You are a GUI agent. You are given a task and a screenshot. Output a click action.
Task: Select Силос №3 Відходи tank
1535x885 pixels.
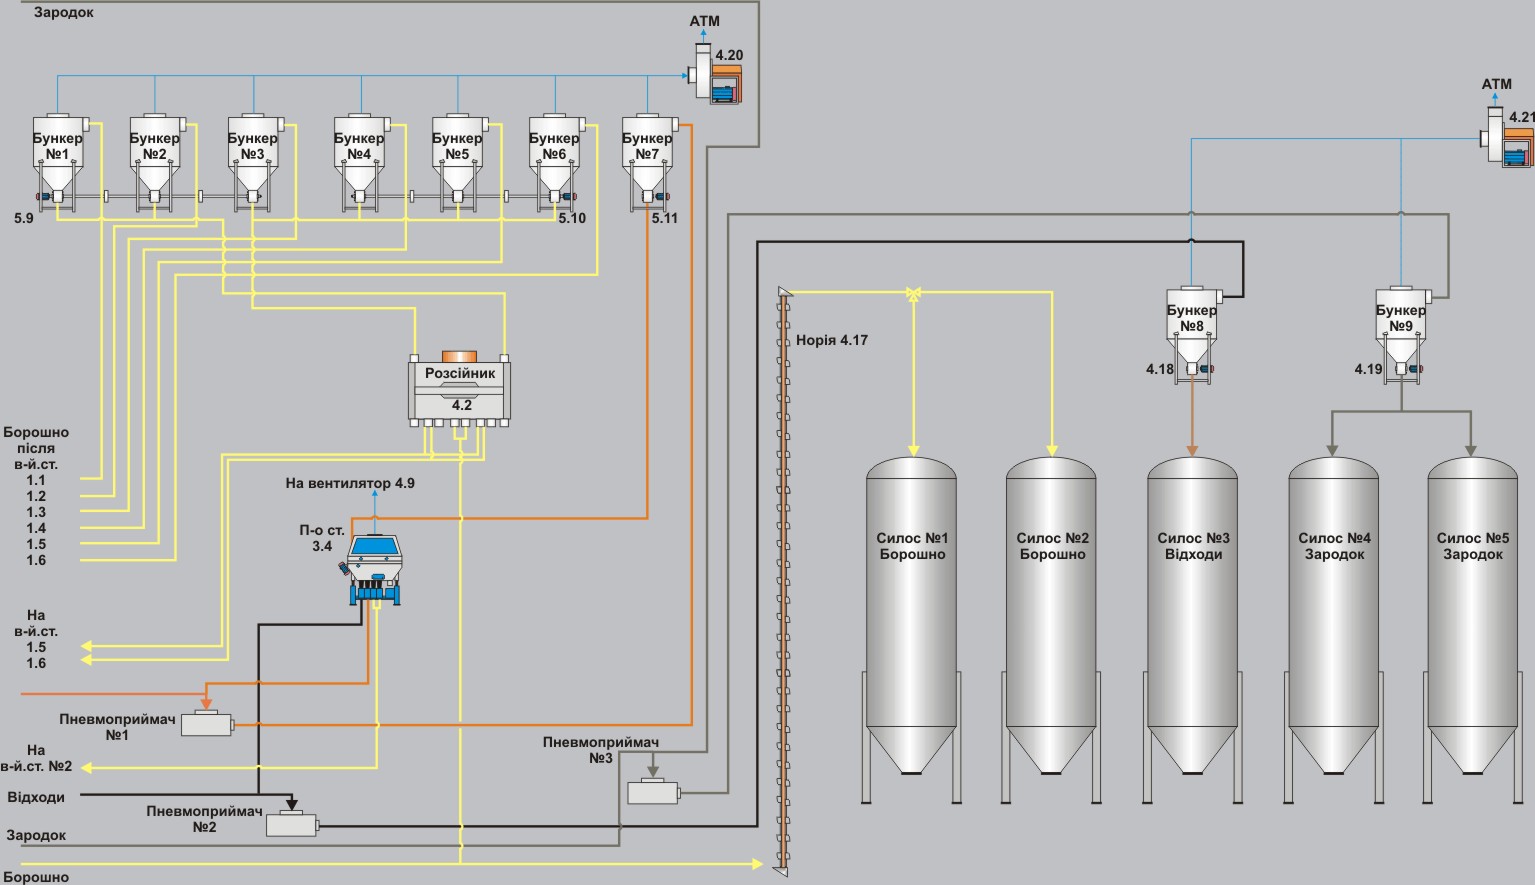coord(1193,630)
